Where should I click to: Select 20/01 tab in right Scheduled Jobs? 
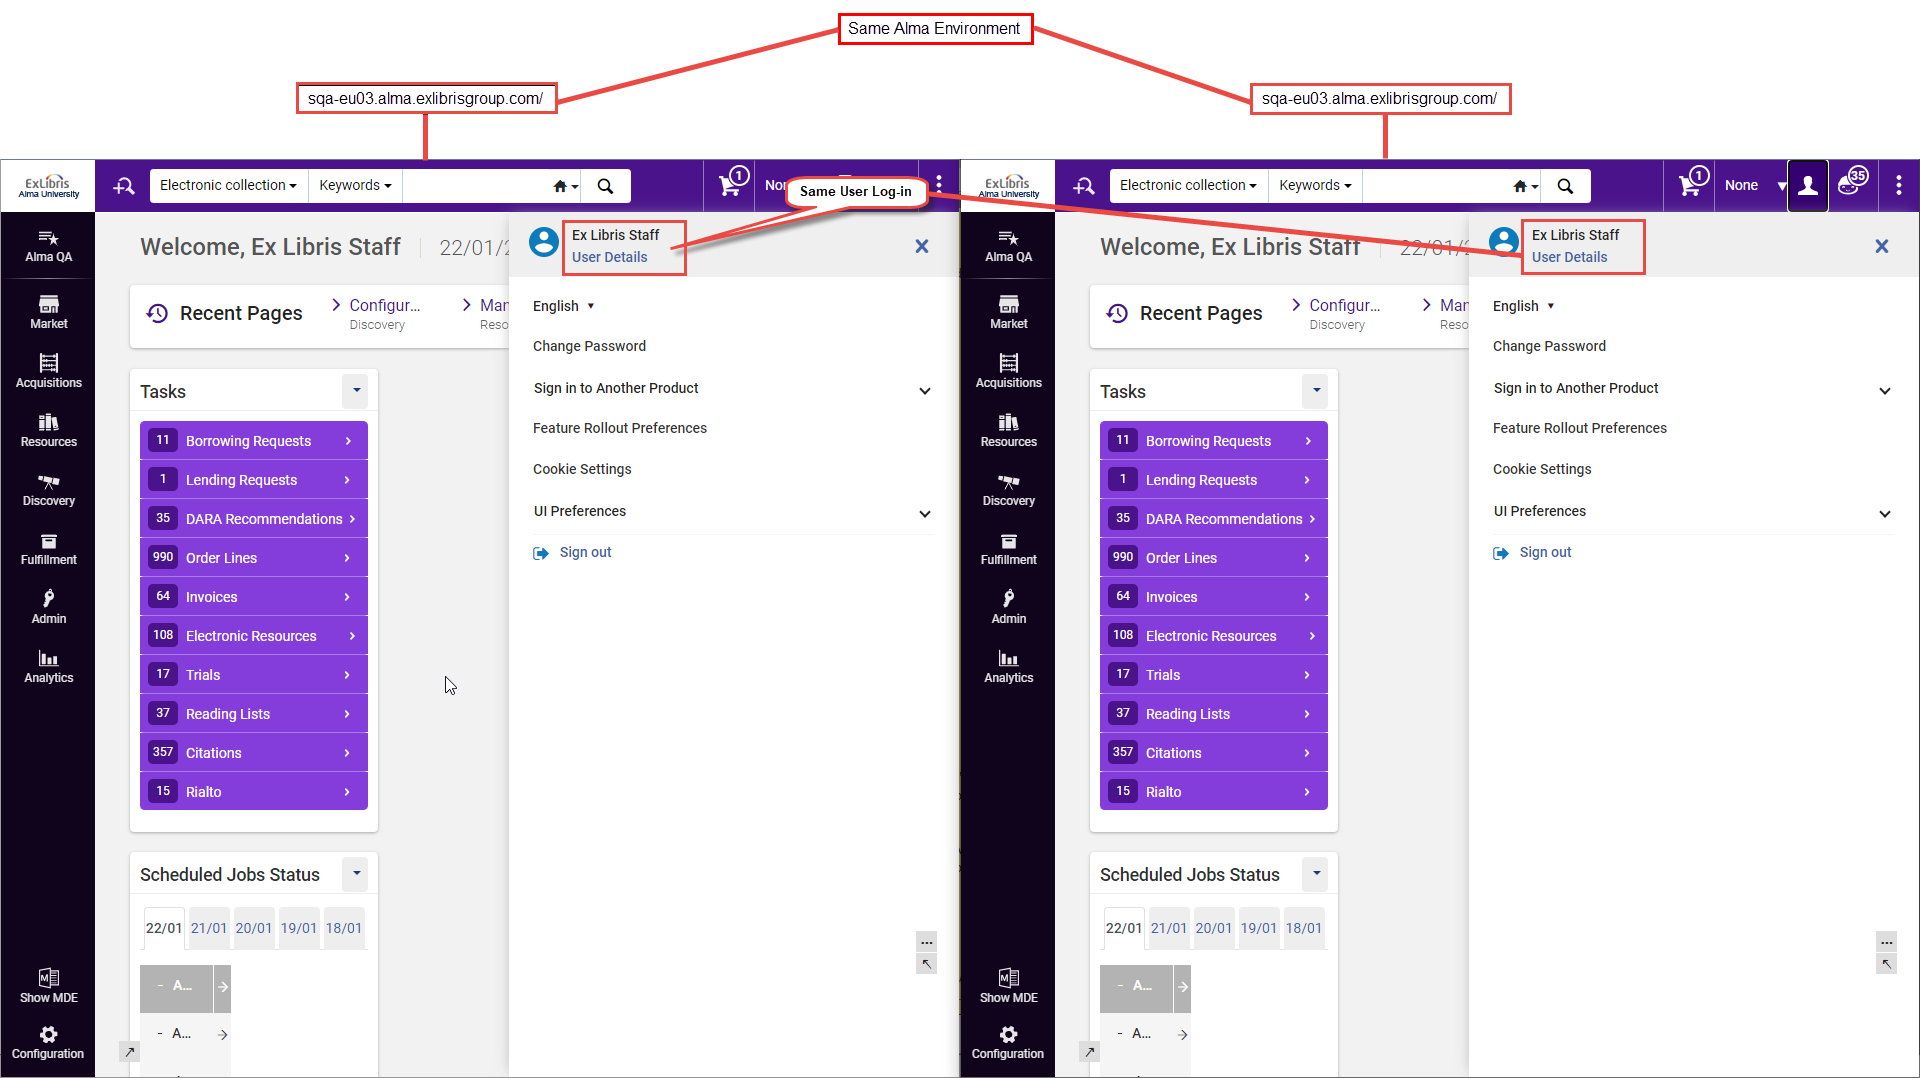point(1214,929)
